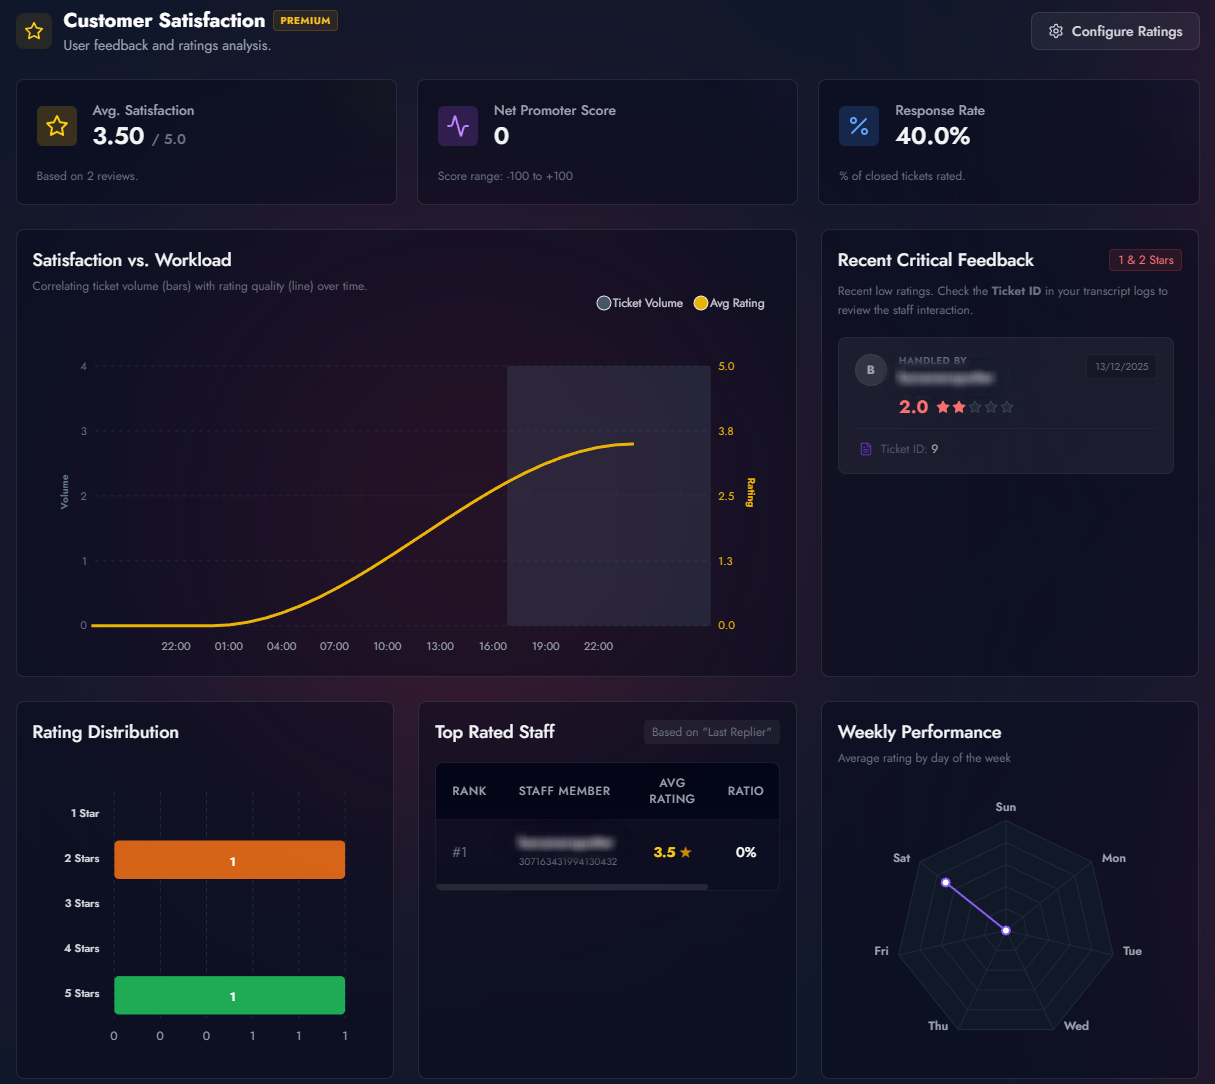Click the Saturday data point on radar chart
Image resolution: width=1215 pixels, height=1084 pixels.
tap(945, 882)
